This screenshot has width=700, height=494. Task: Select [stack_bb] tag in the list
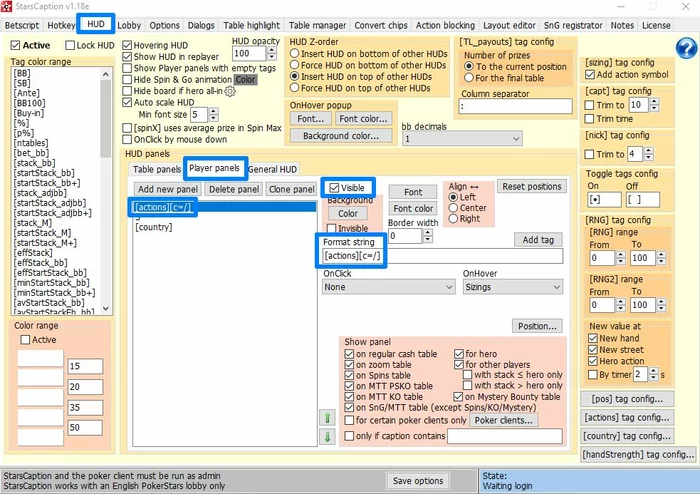(34, 163)
